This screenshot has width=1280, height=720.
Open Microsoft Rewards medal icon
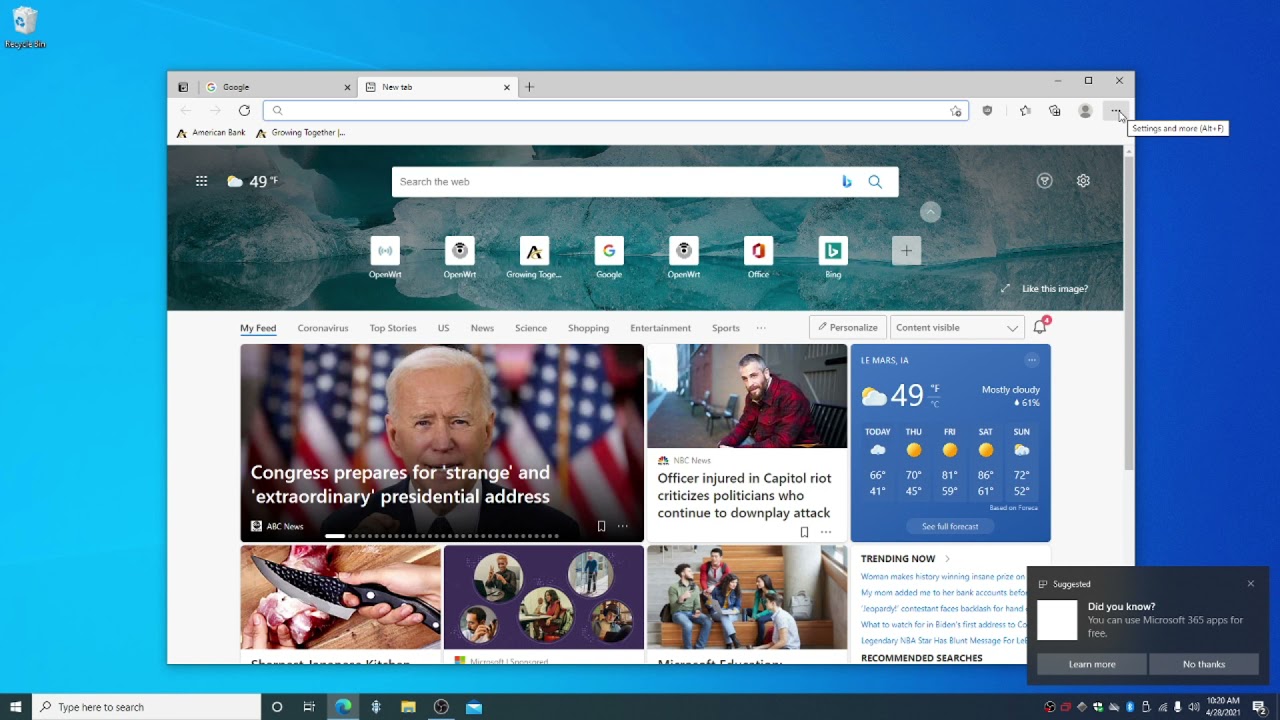click(x=1045, y=181)
